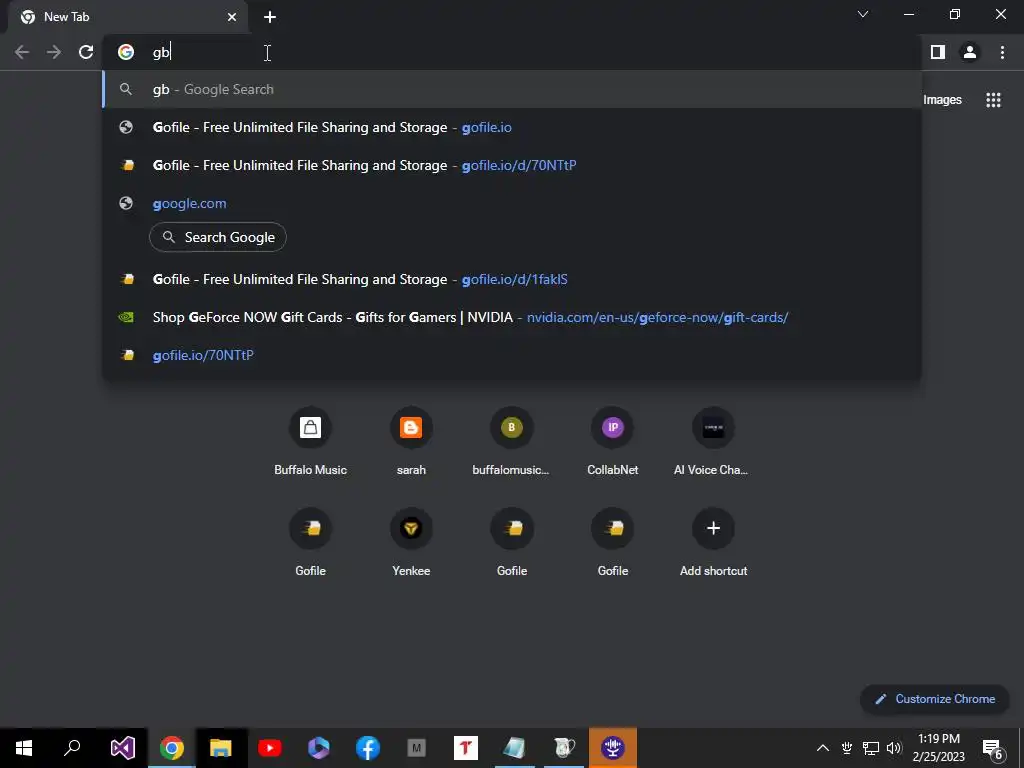Open the Chrome profile icon
1024x768 pixels.
click(x=970, y=52)
